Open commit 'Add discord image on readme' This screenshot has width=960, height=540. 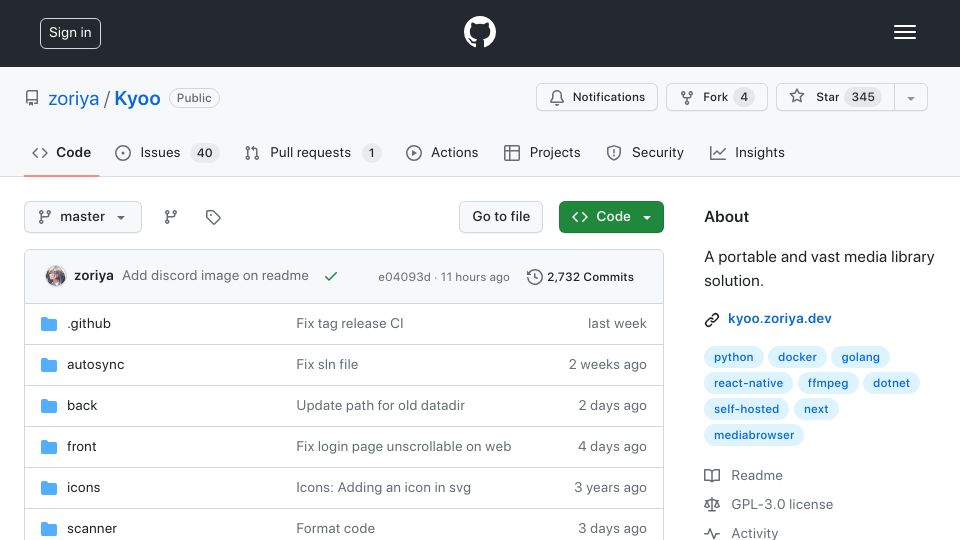(215, 276)
